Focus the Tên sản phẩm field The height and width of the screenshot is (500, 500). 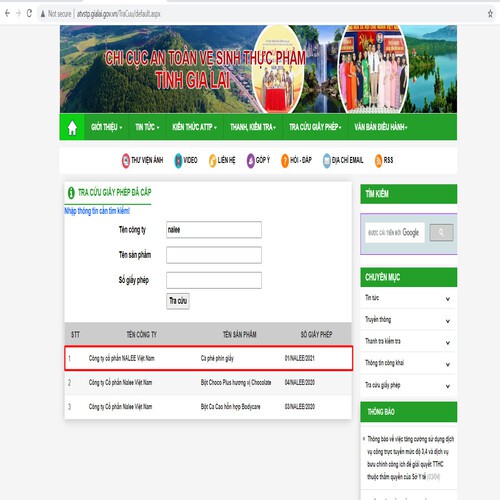click(214, 255)
